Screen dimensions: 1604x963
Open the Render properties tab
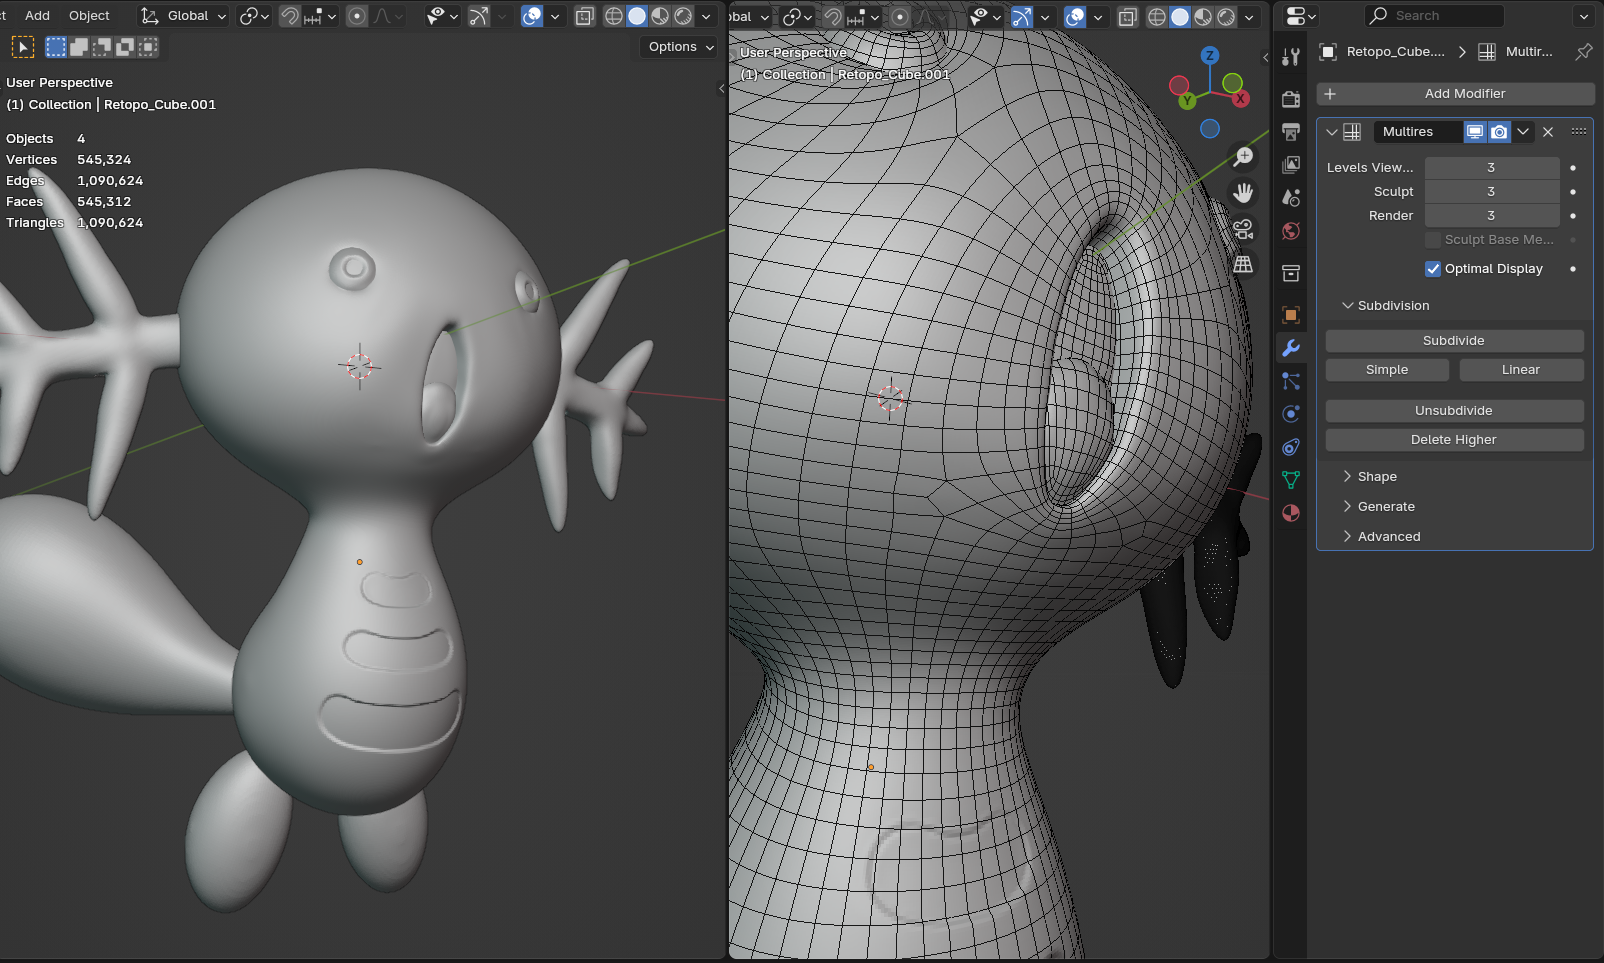click(1291, 98)
